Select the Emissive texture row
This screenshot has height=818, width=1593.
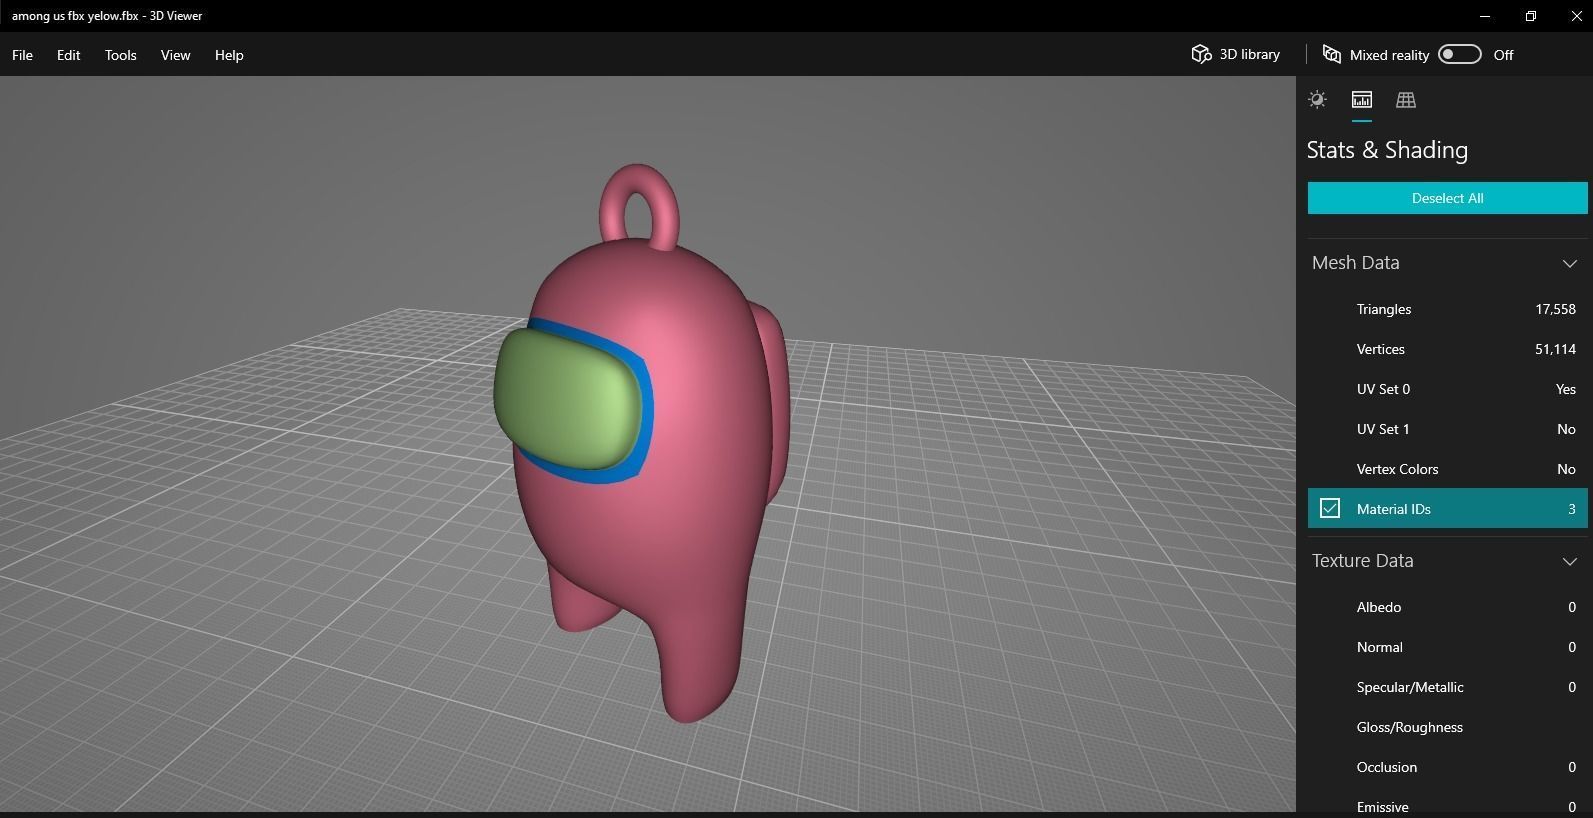[1447, 805]
